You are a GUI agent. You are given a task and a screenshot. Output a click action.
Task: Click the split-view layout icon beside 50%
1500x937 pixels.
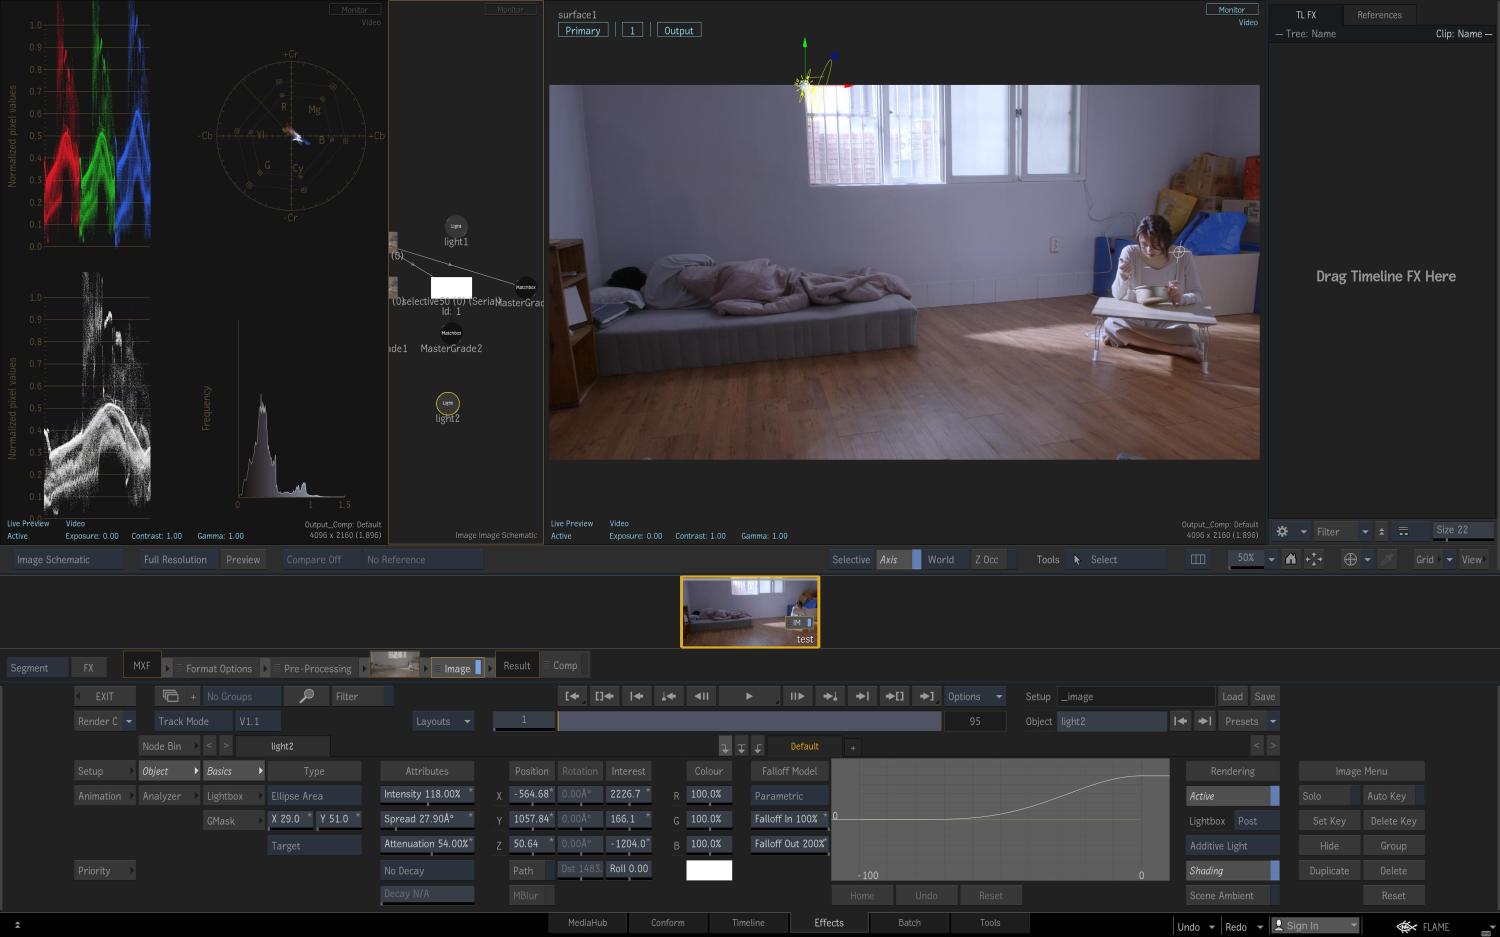tap(1198, 559)
